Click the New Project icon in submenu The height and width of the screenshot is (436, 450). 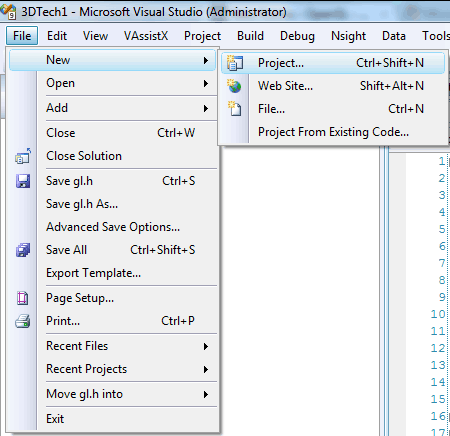point(235,63)
